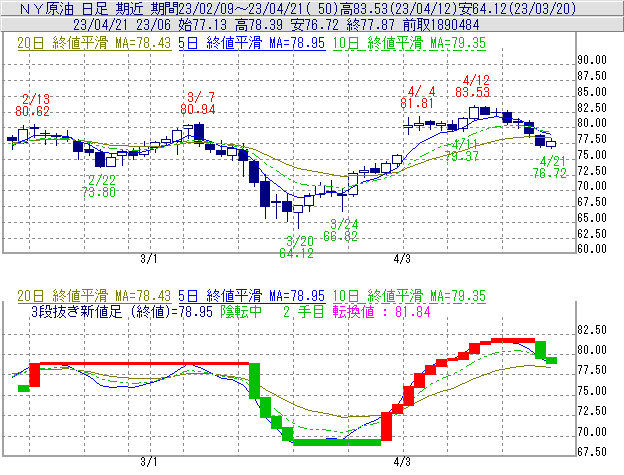The image size is (624, 475).
Task: Click the last white candlestick in top chart
Action: pos(551,144)
